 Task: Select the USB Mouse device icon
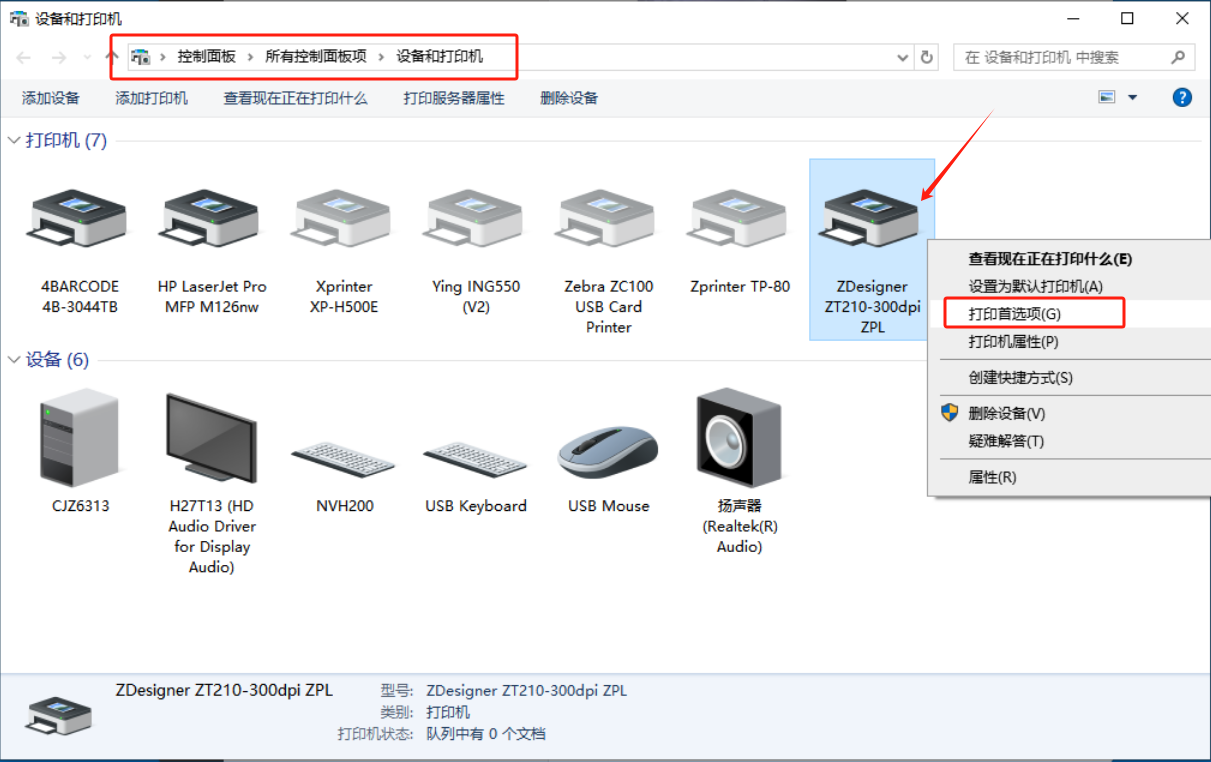(608, 452)
